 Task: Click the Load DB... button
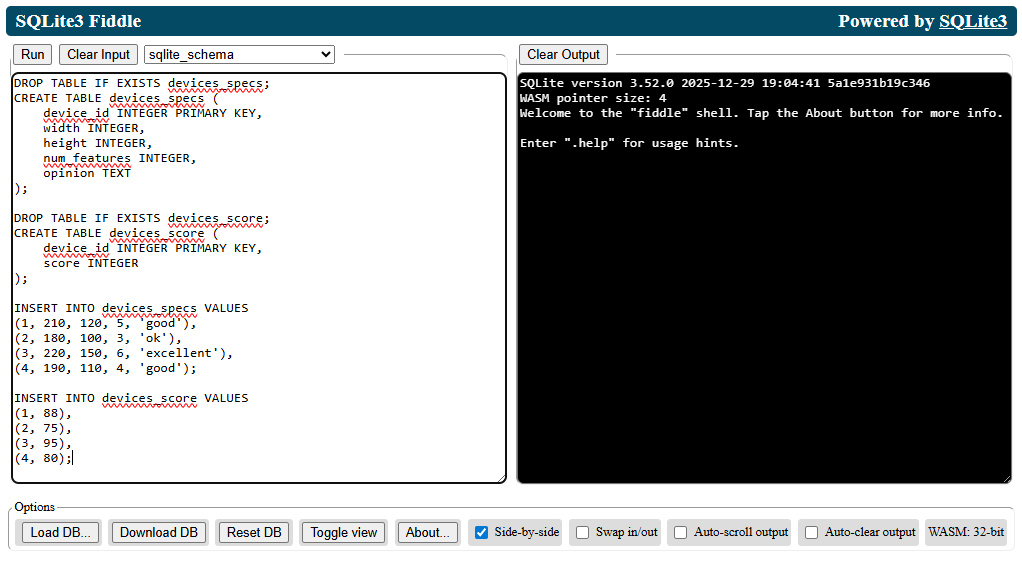point(61,532)
